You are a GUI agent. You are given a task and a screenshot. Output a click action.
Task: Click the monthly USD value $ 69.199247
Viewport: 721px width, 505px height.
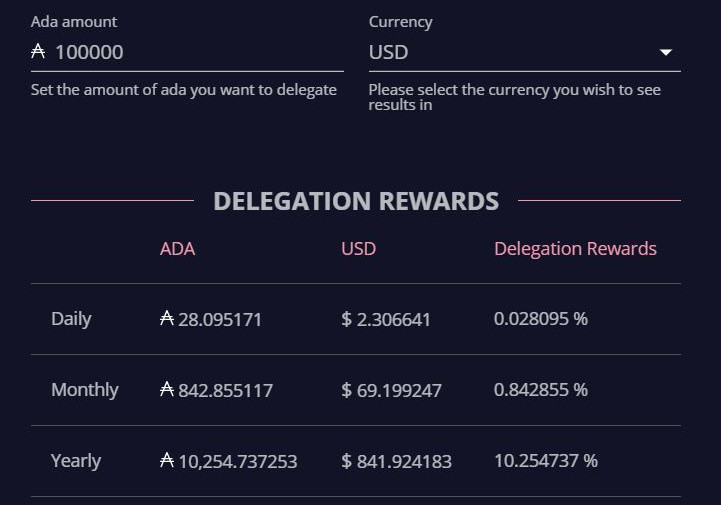(391, 390)
